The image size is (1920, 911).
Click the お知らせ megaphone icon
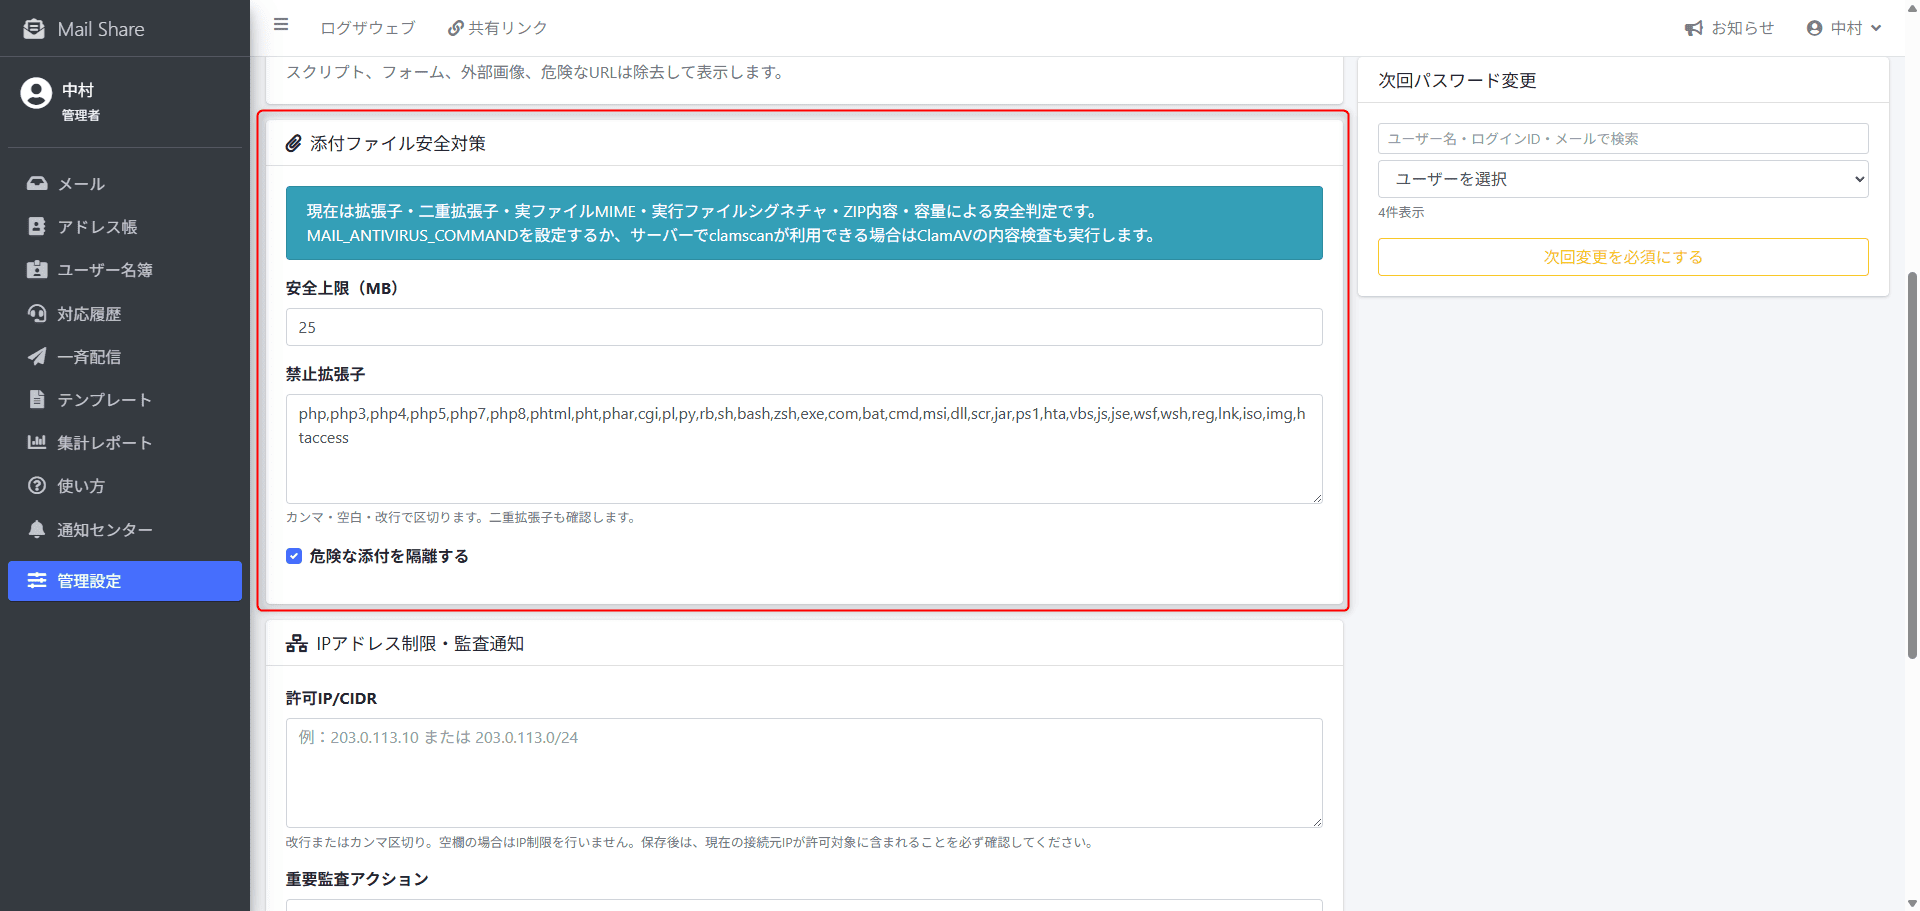[x=1693, y=28]
